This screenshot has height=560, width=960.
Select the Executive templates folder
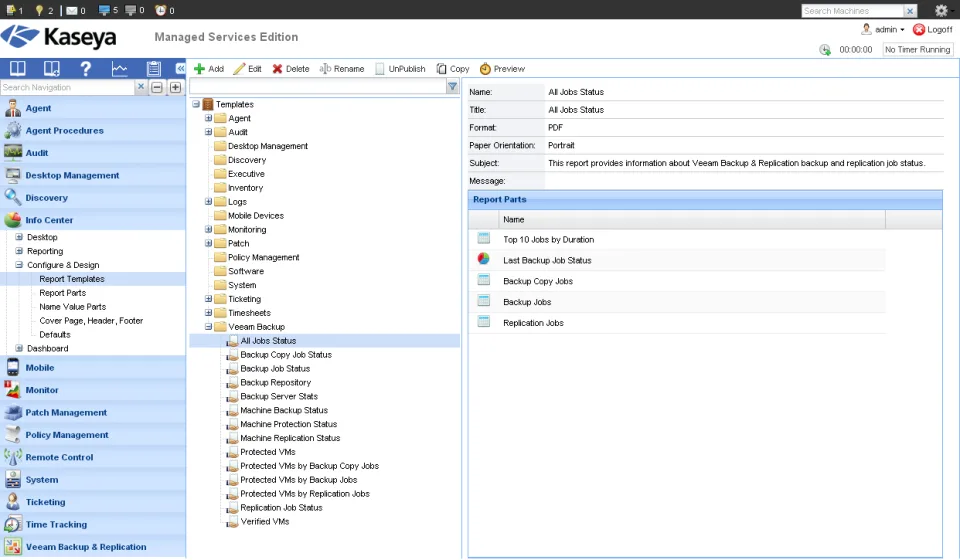point(246,174)
